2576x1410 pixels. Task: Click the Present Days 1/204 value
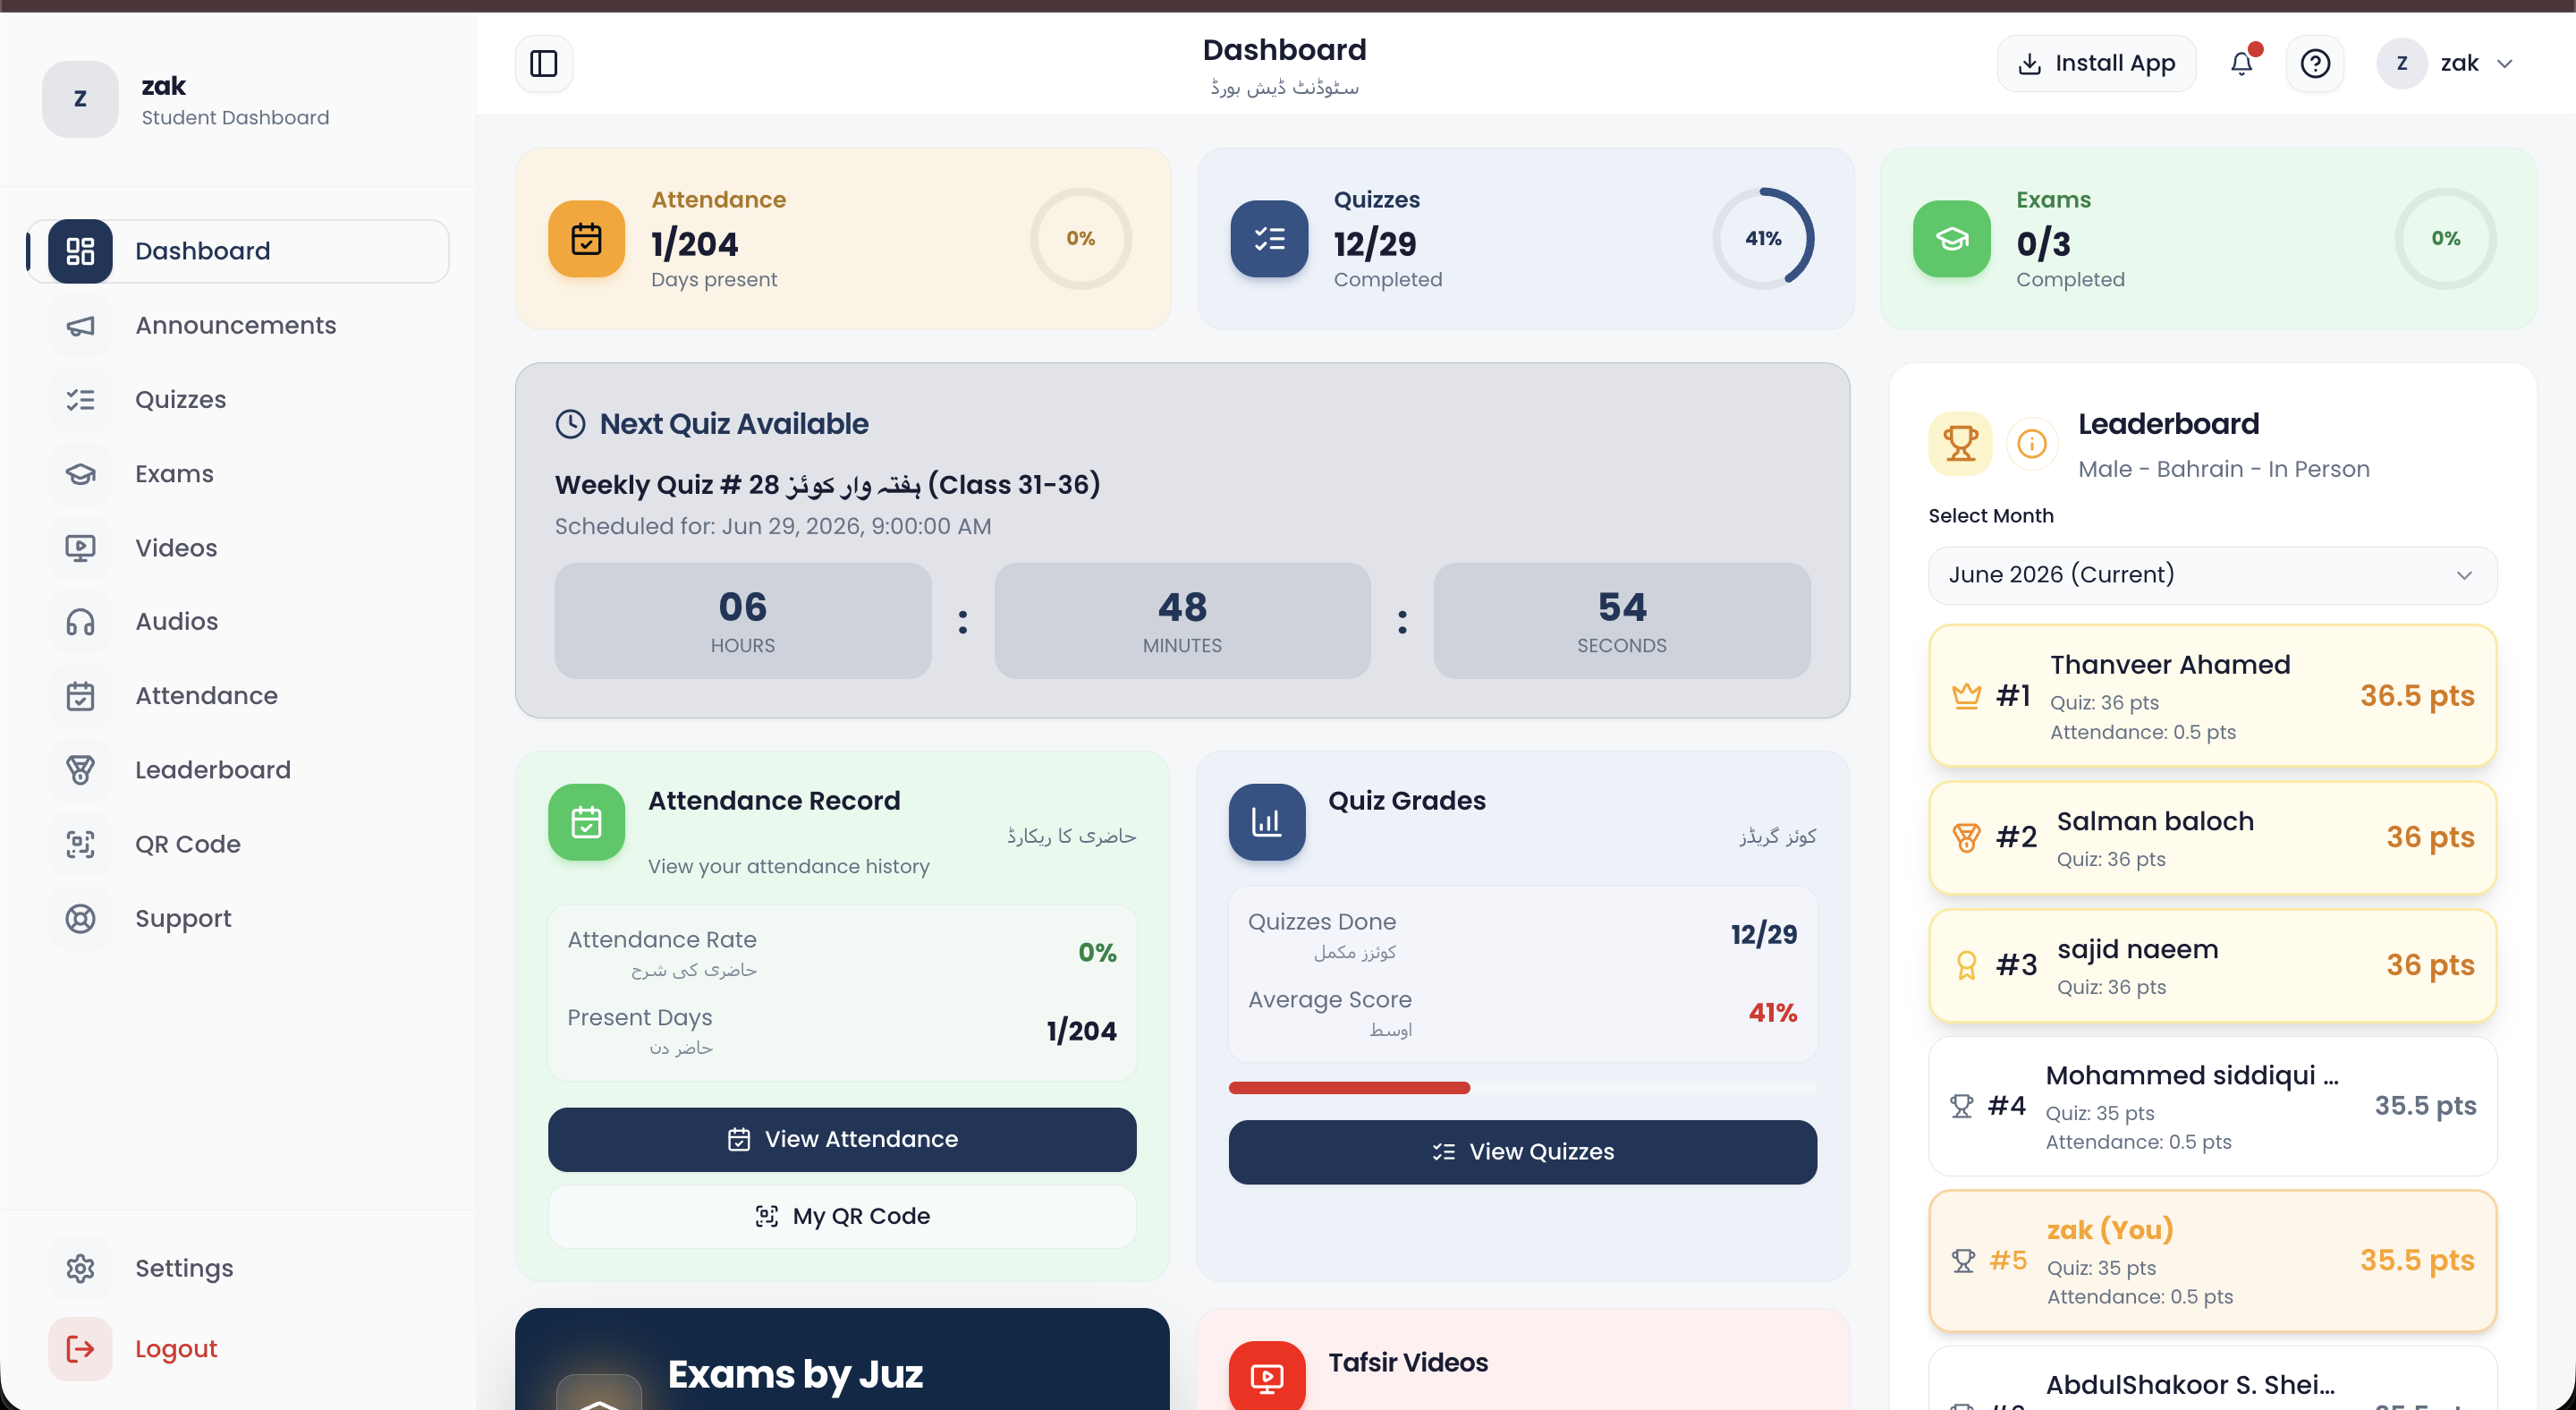[1081, 1031]
